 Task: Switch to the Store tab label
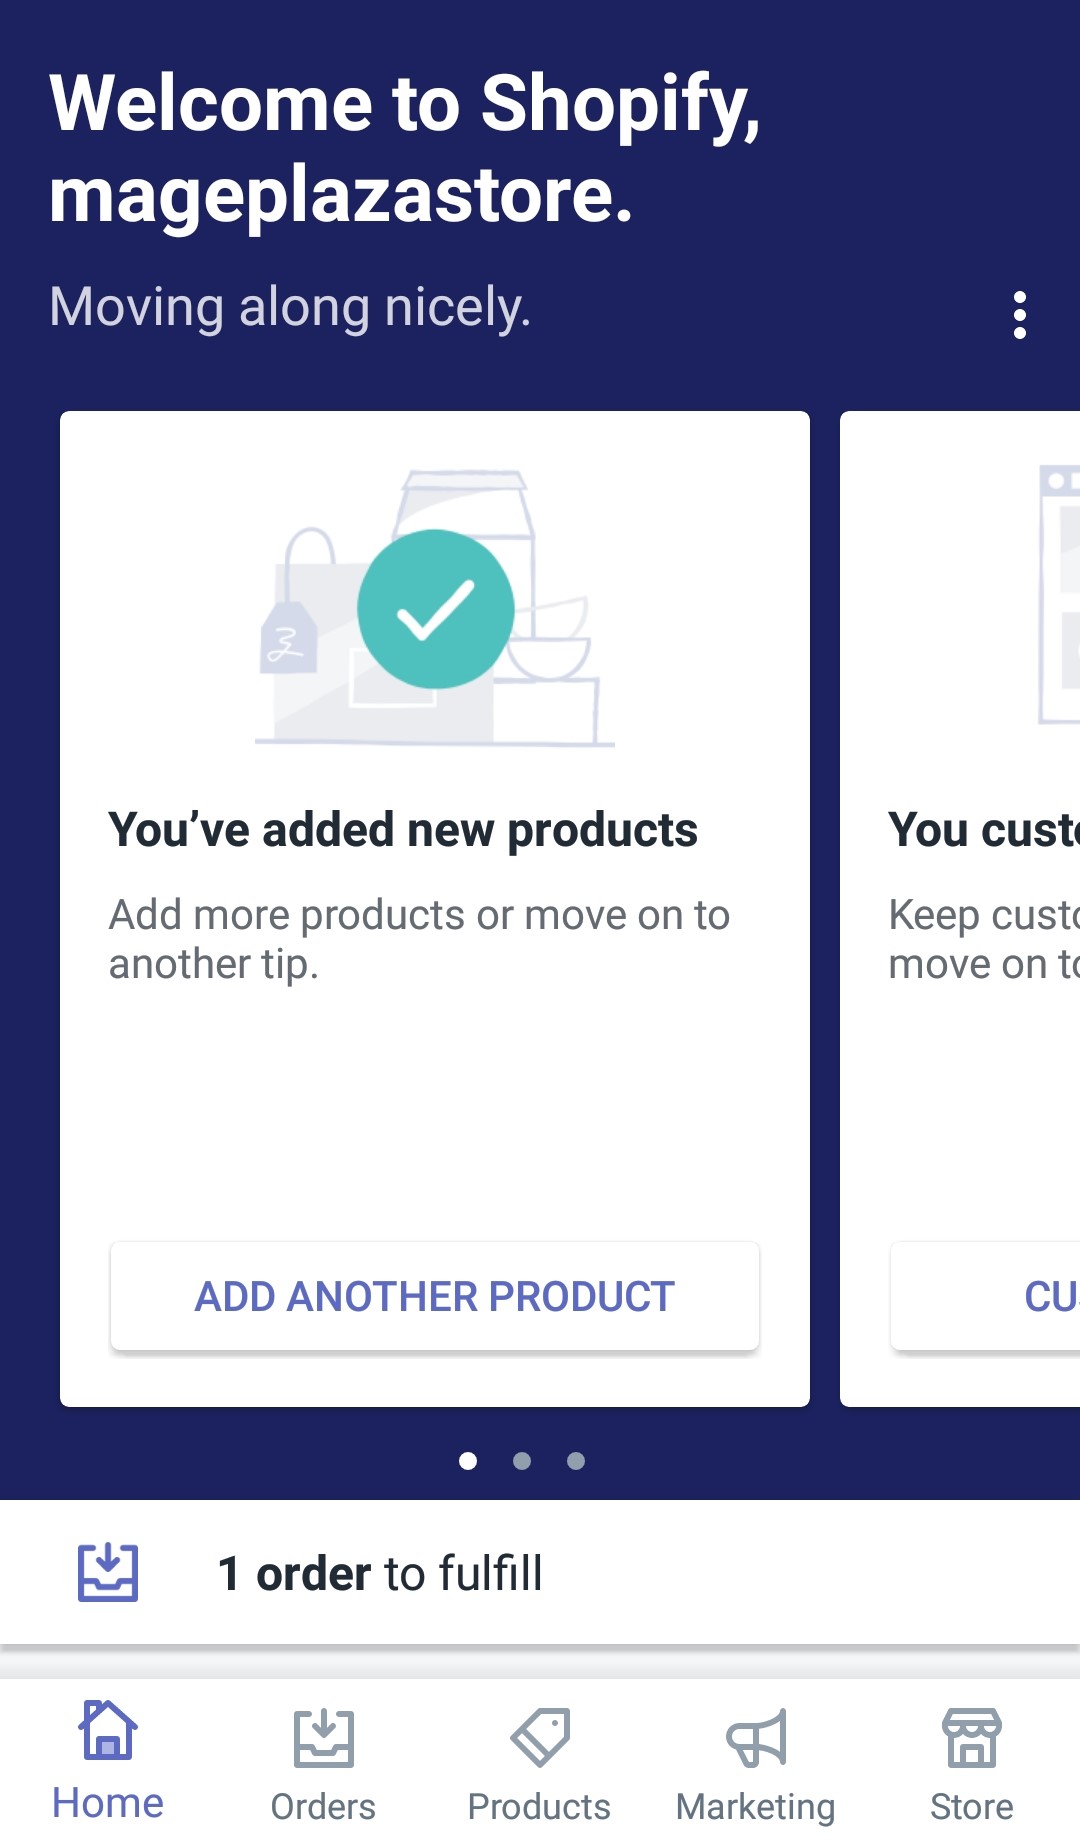972,1806
